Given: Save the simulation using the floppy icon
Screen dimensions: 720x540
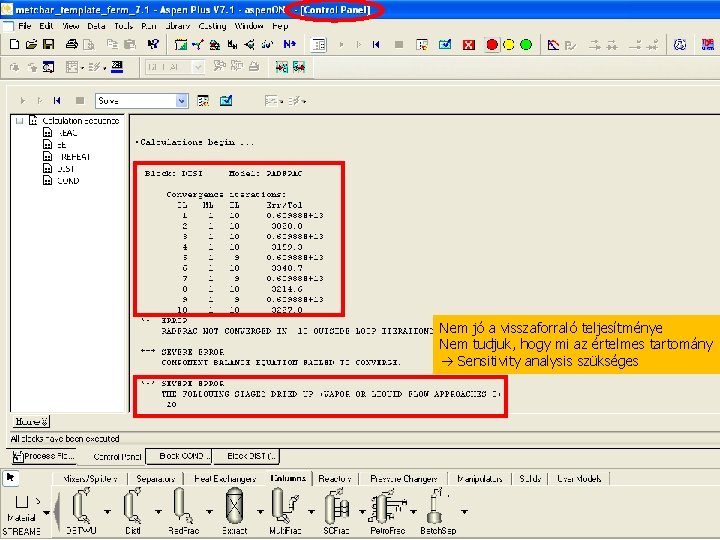Looking at the screenshot, I should (x=48, y=44).
